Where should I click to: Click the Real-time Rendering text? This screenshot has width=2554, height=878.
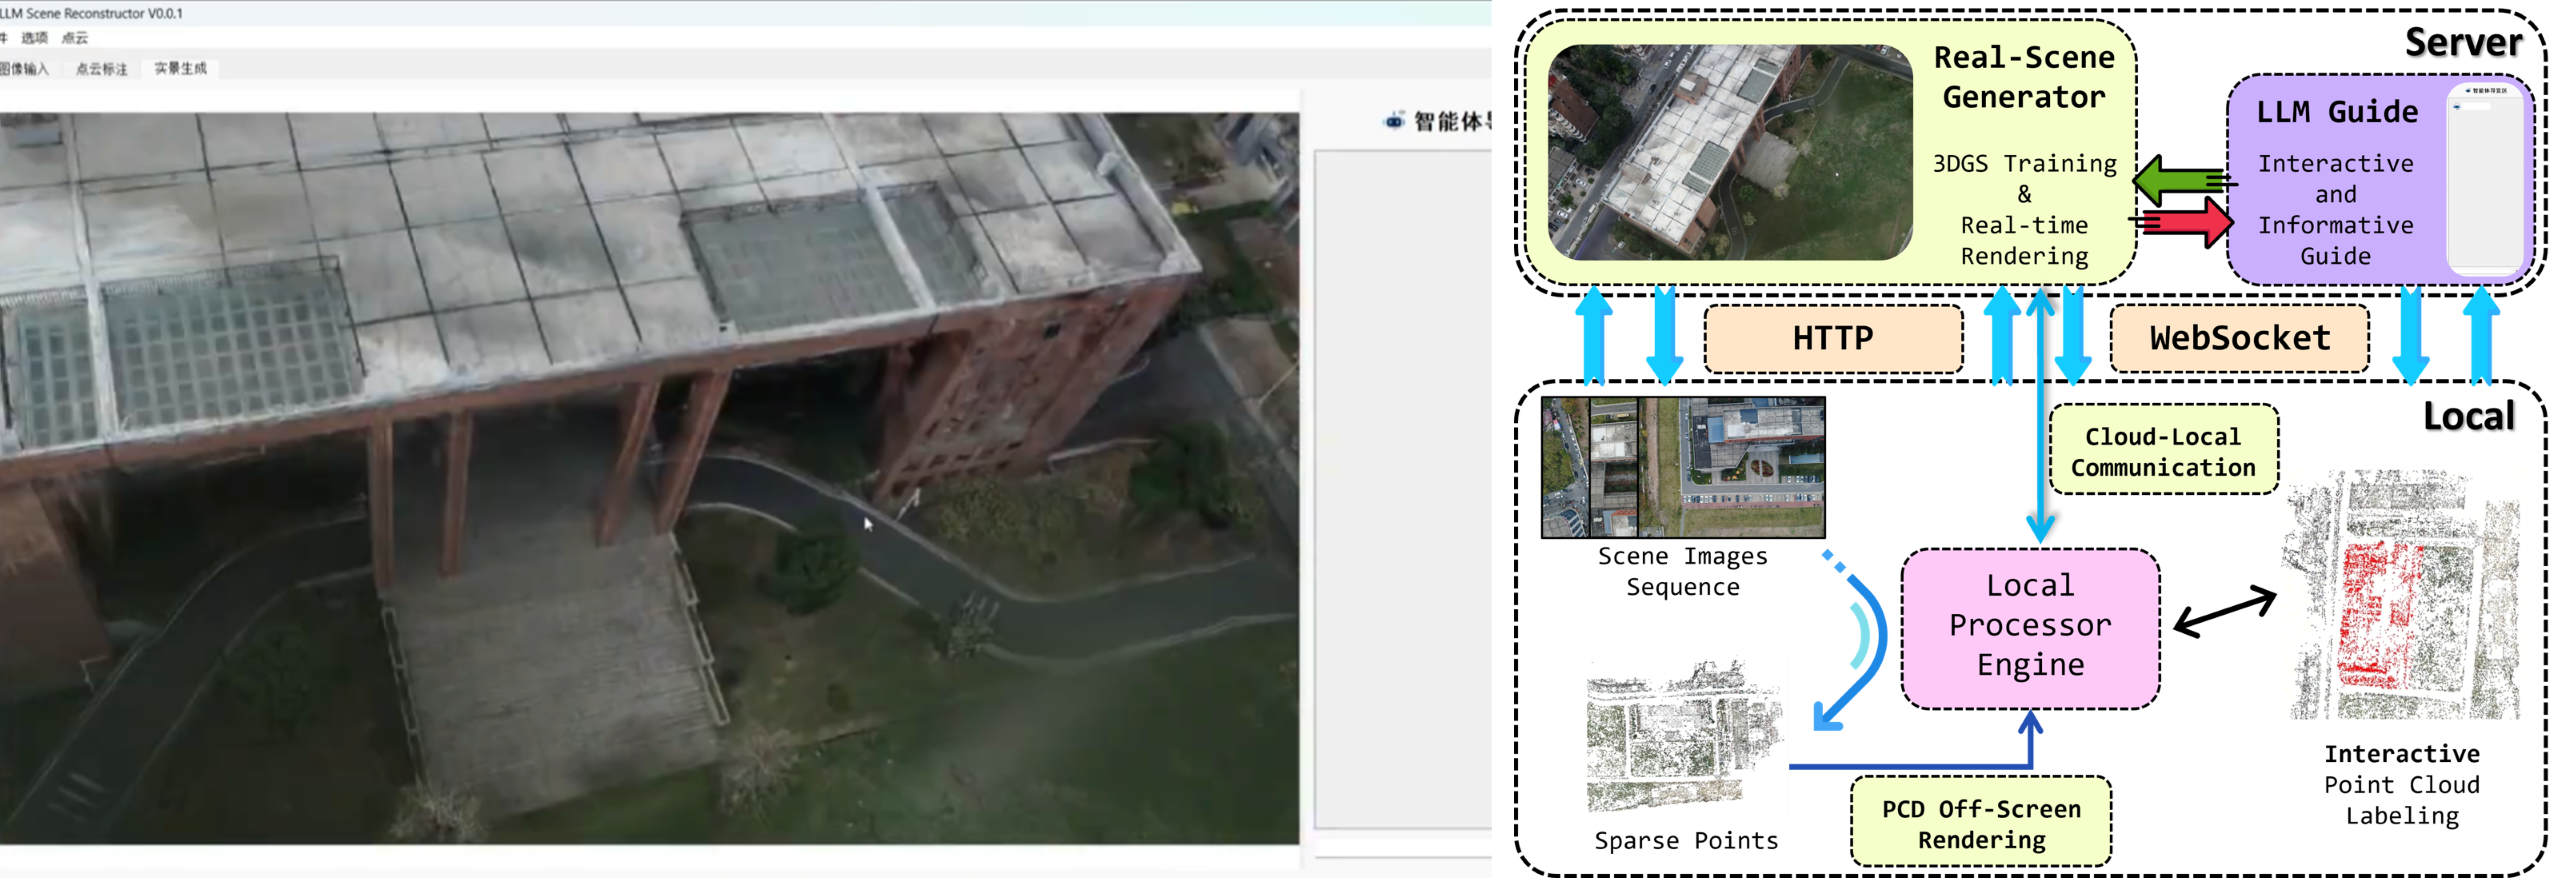point(2024,240)
